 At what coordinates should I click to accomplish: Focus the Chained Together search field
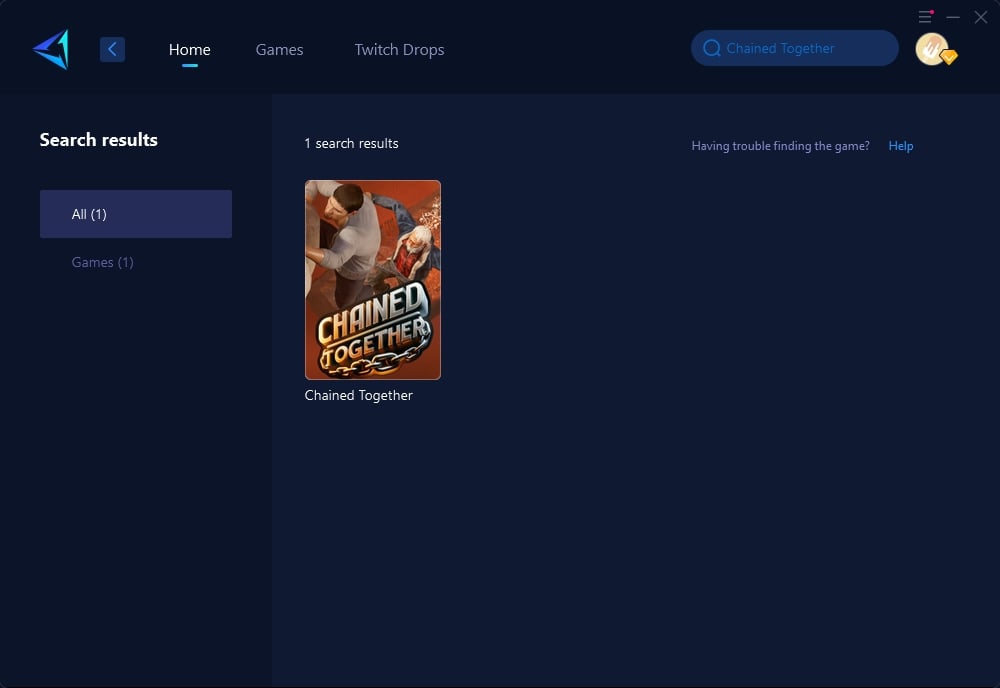coord(795,48)
